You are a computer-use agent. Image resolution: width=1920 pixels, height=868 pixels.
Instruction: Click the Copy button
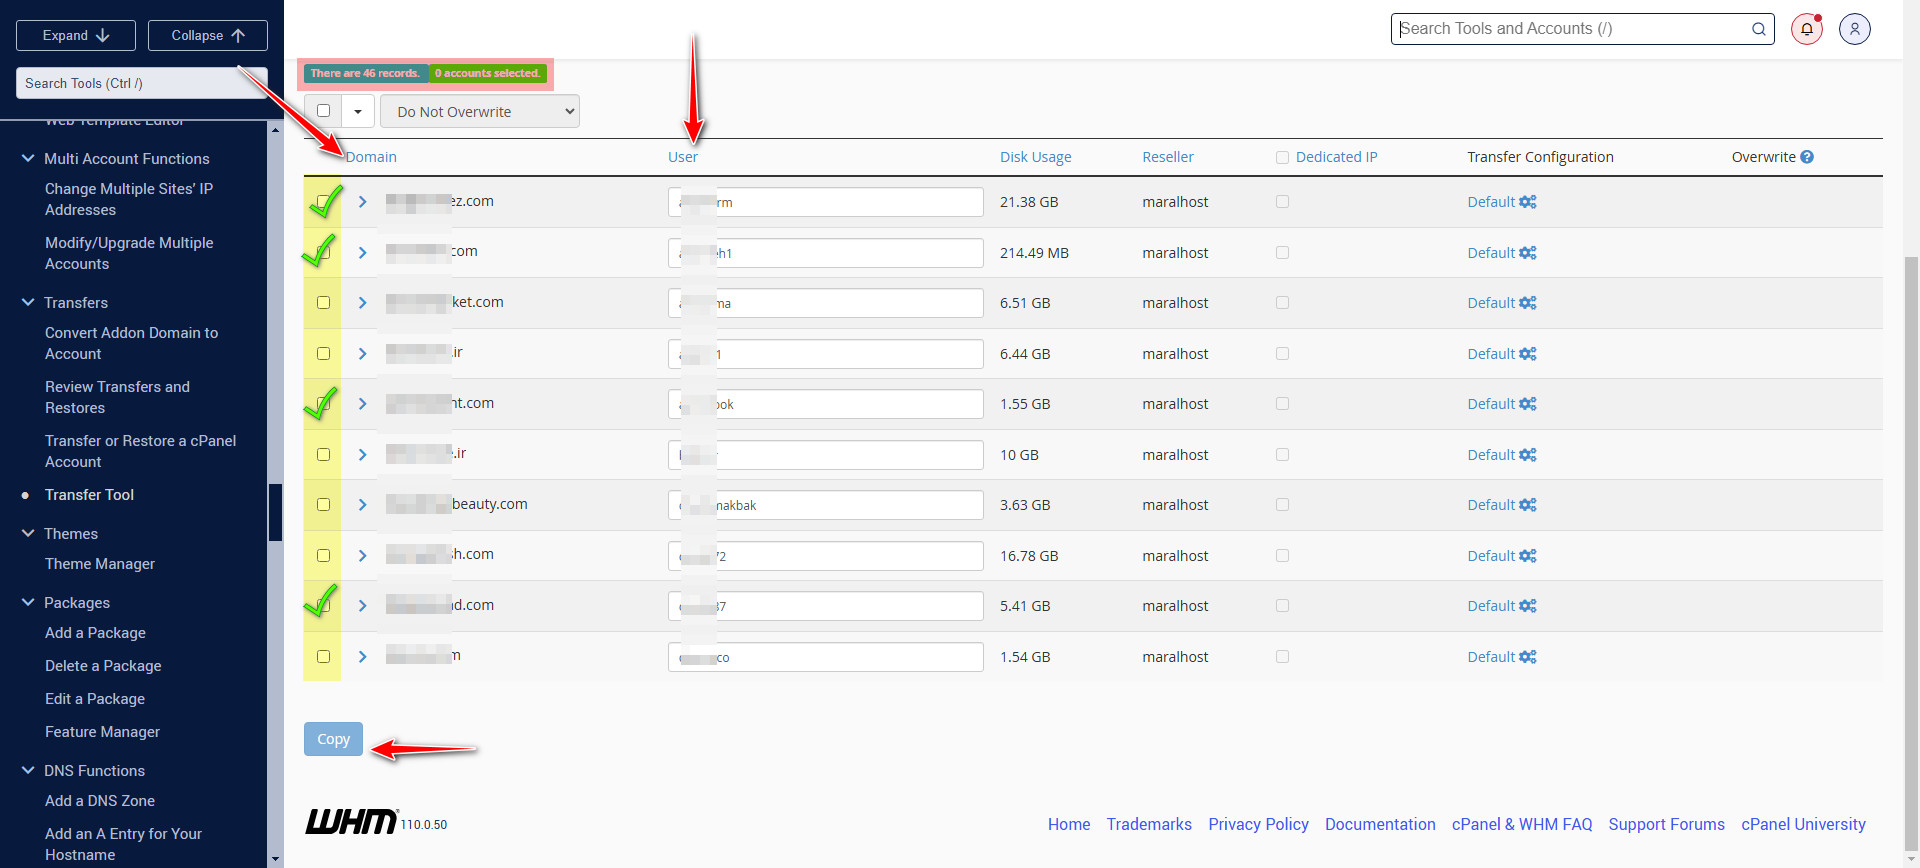click(x=333, y=739)
